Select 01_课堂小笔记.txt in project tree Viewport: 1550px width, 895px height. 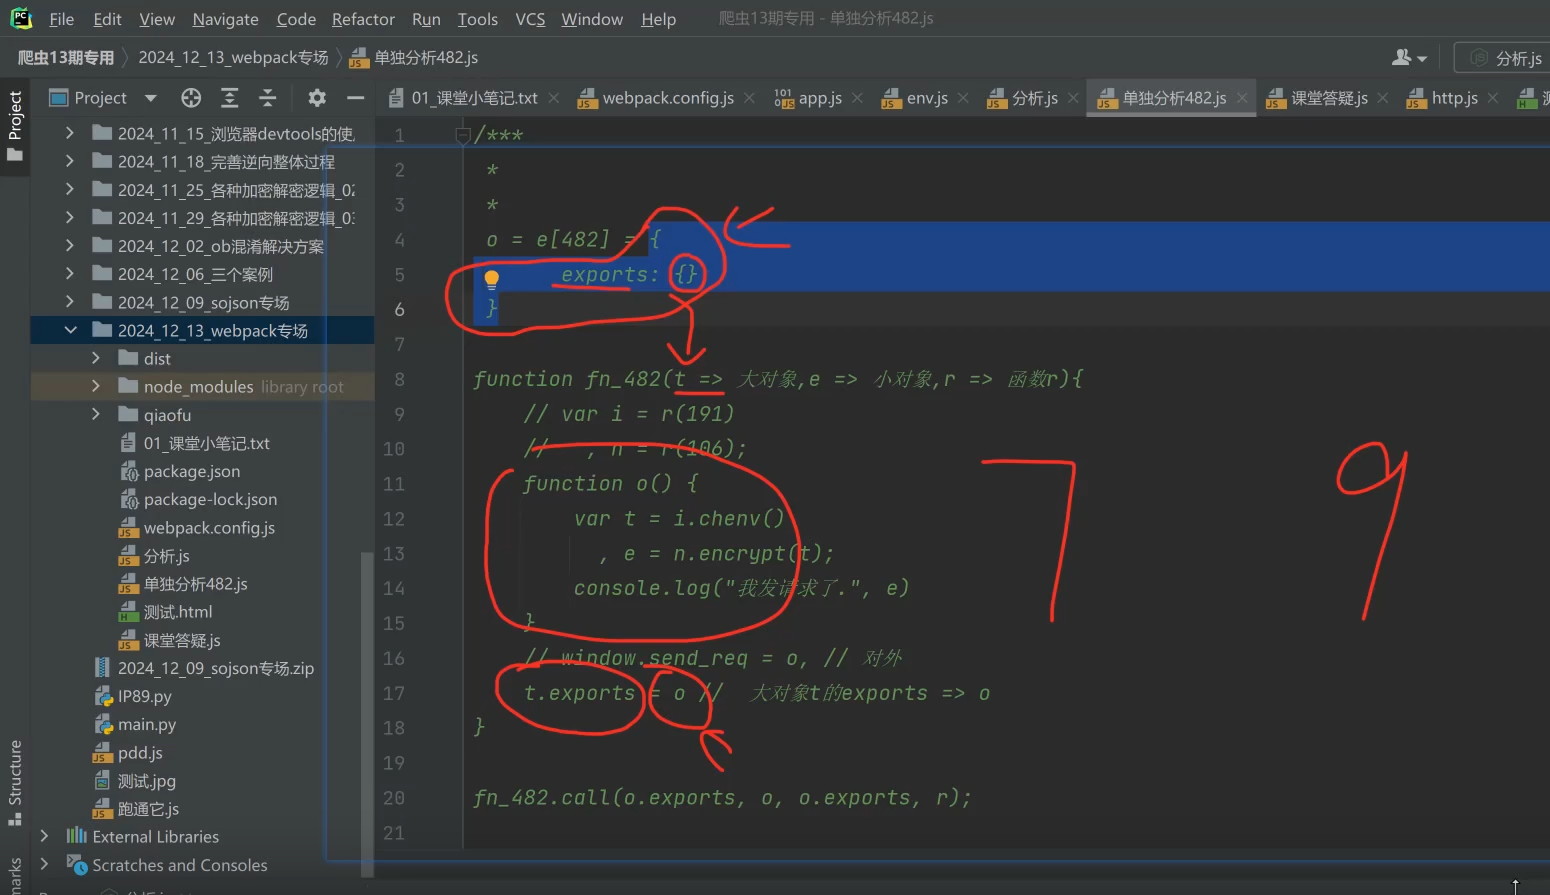[206, 443]
